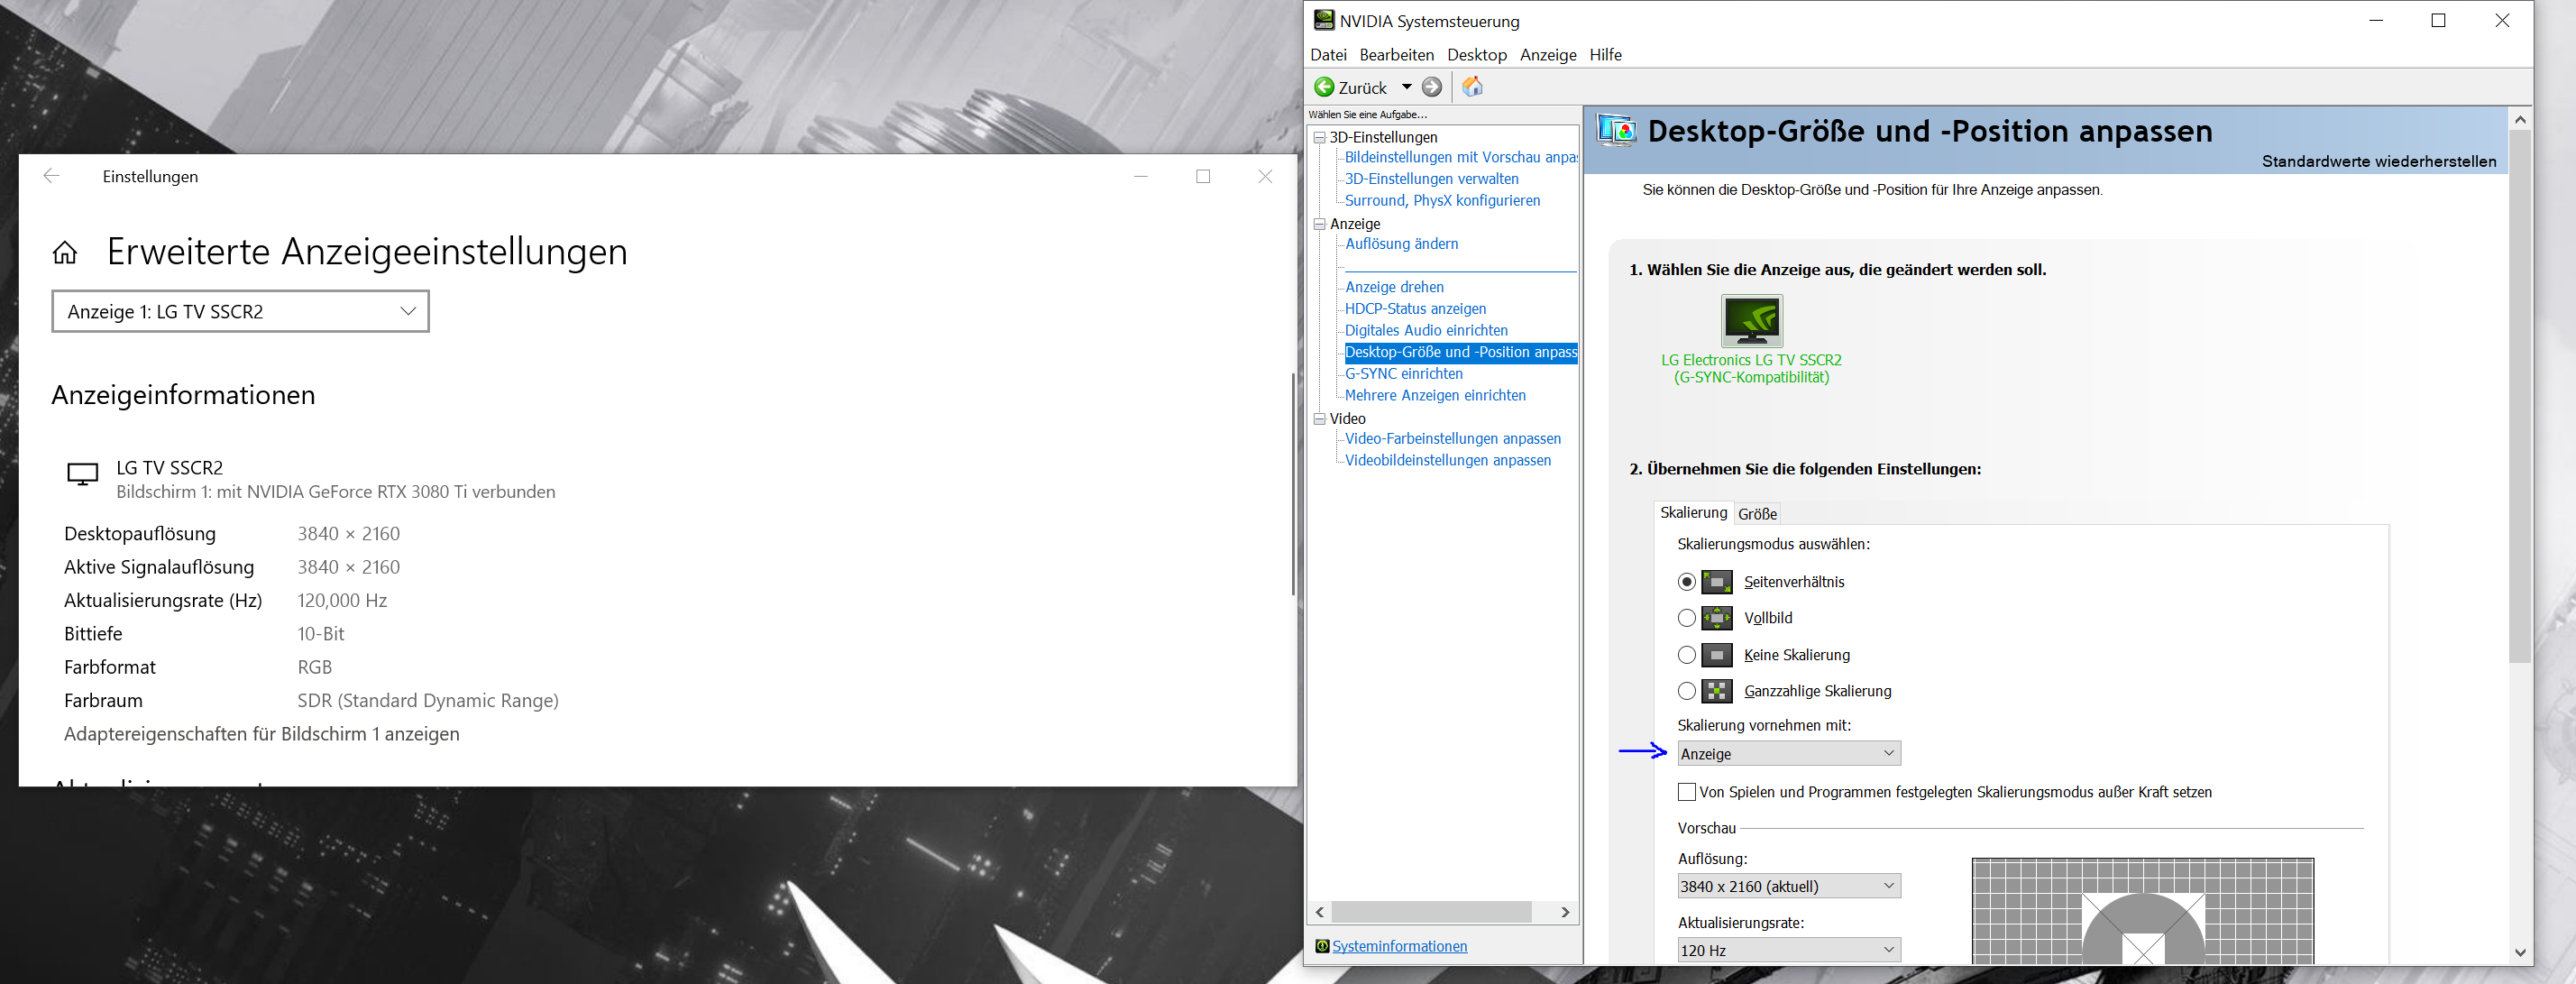Click the Vollbild scaling mode icon
This screenshot has height=984, width=2576.
[x=1717, y=618]
